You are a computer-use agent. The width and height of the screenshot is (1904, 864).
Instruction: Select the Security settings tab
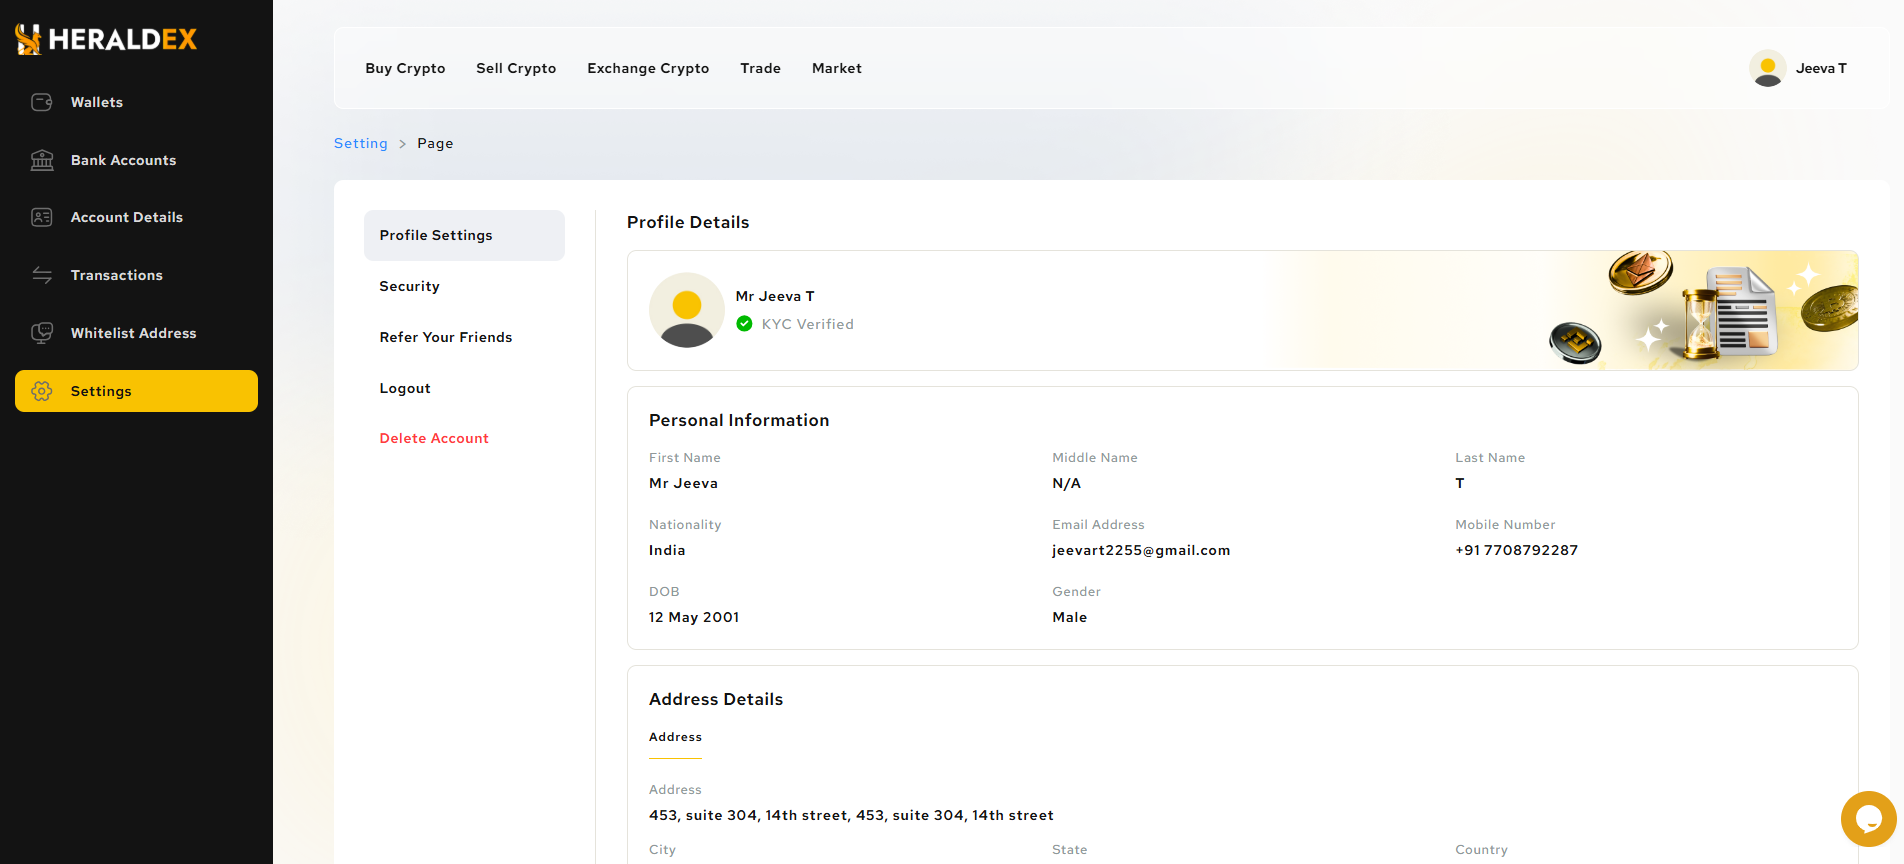[409, 286]
